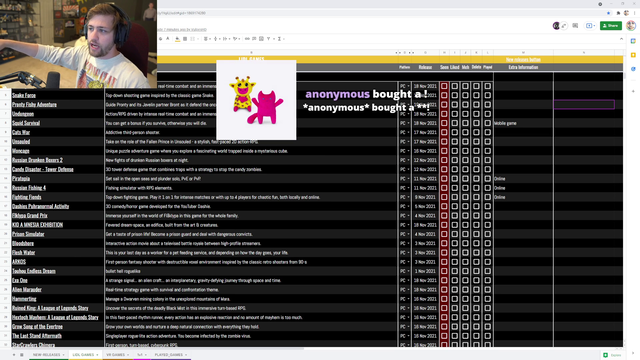
Task: Switch to the PLAYED_GAMES sheet tab
Action: (169, 355)
